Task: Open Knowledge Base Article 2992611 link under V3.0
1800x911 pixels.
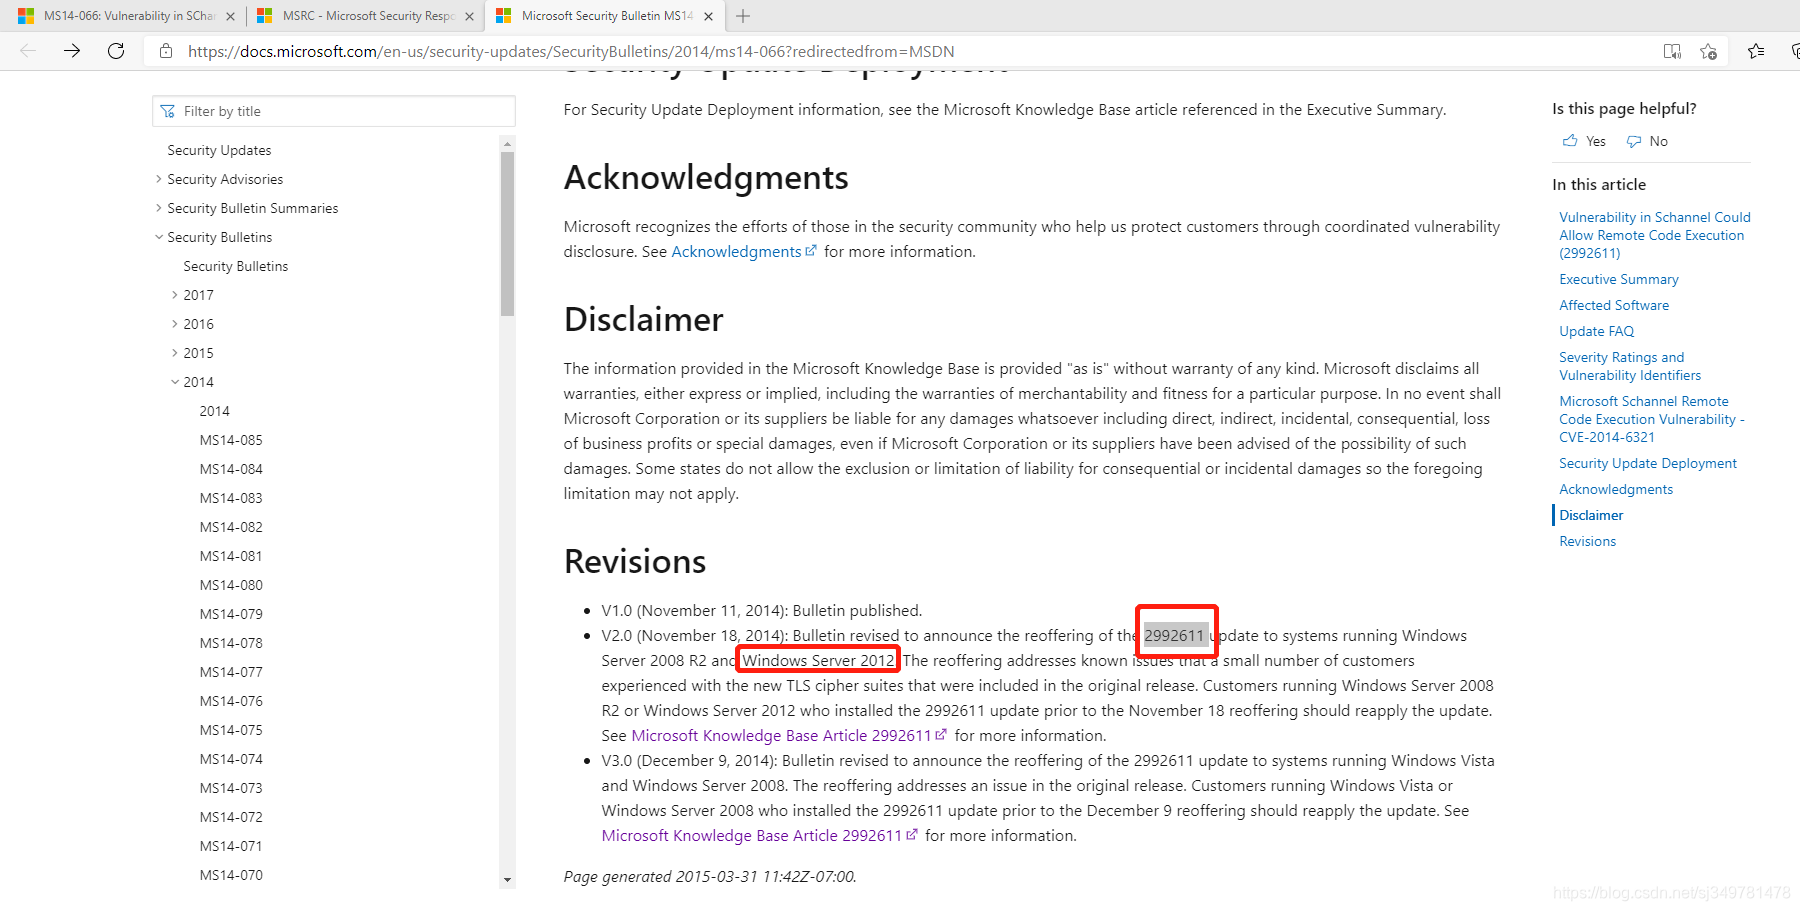Action: pos(759,836)
